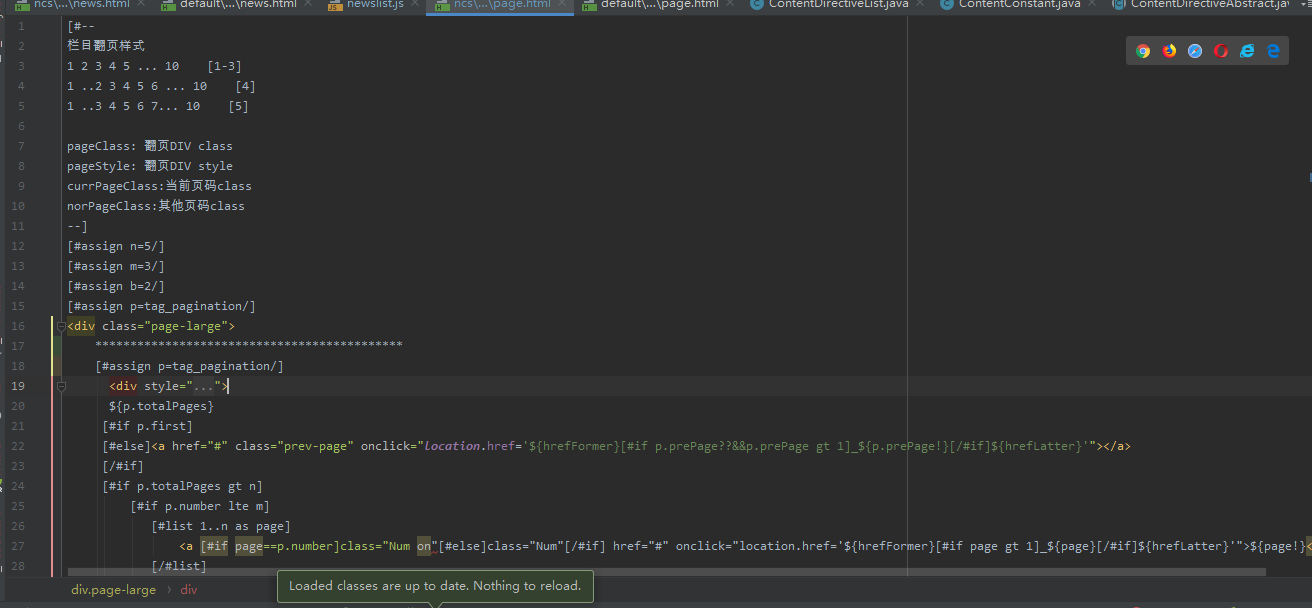
Task: Select div.page-large in the breadcrumb
Action: 113,590
